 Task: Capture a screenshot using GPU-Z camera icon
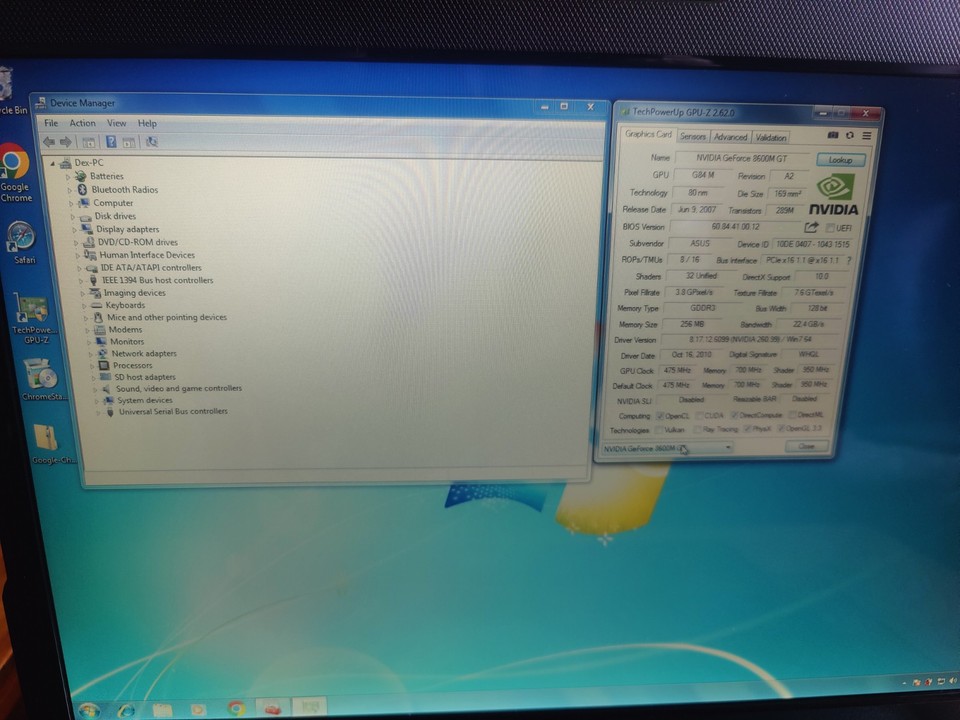(x=833, y=135)
